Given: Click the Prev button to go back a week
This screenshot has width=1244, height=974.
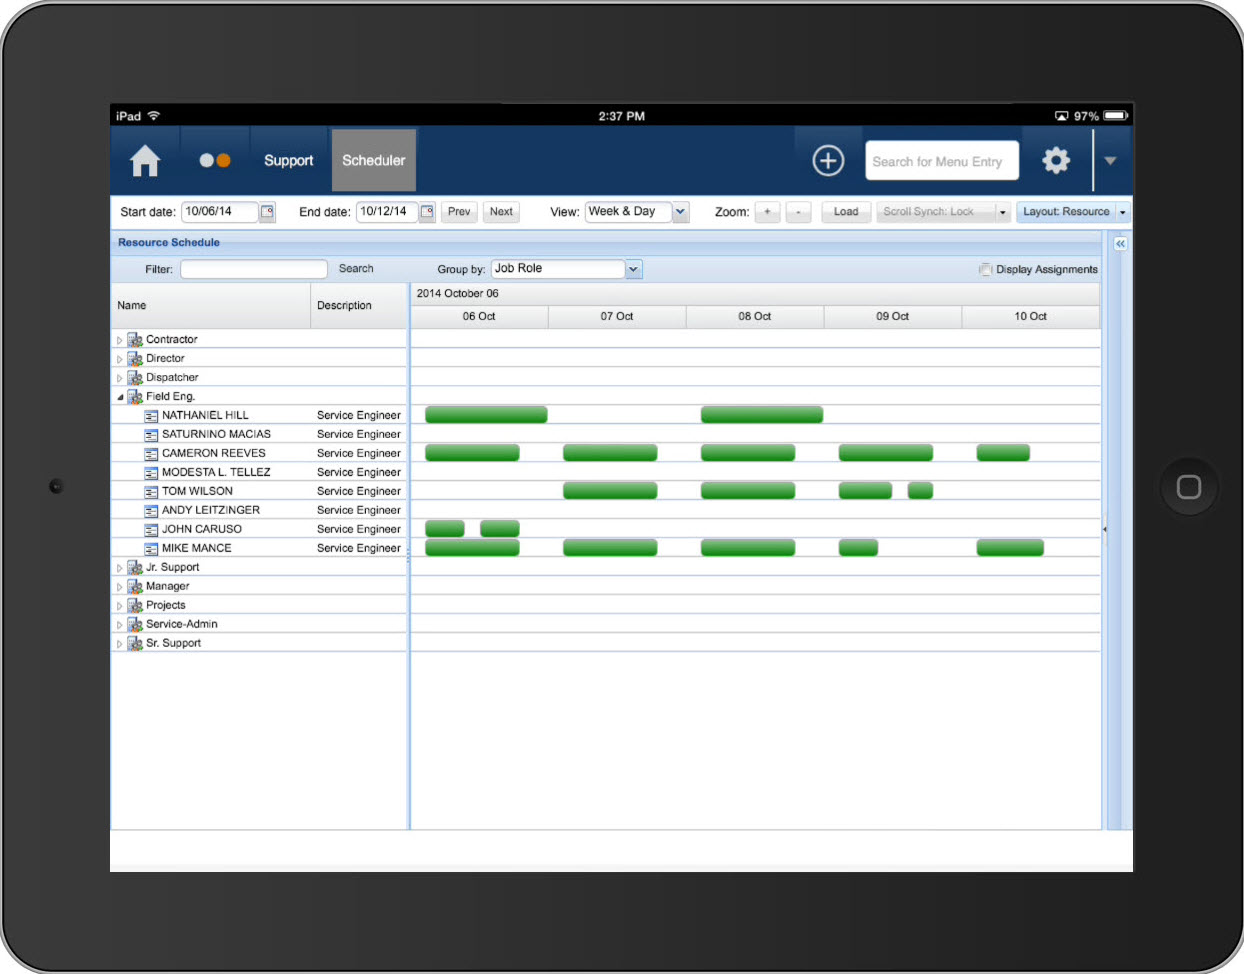Looking at the screenshot, I should [458, 212].
